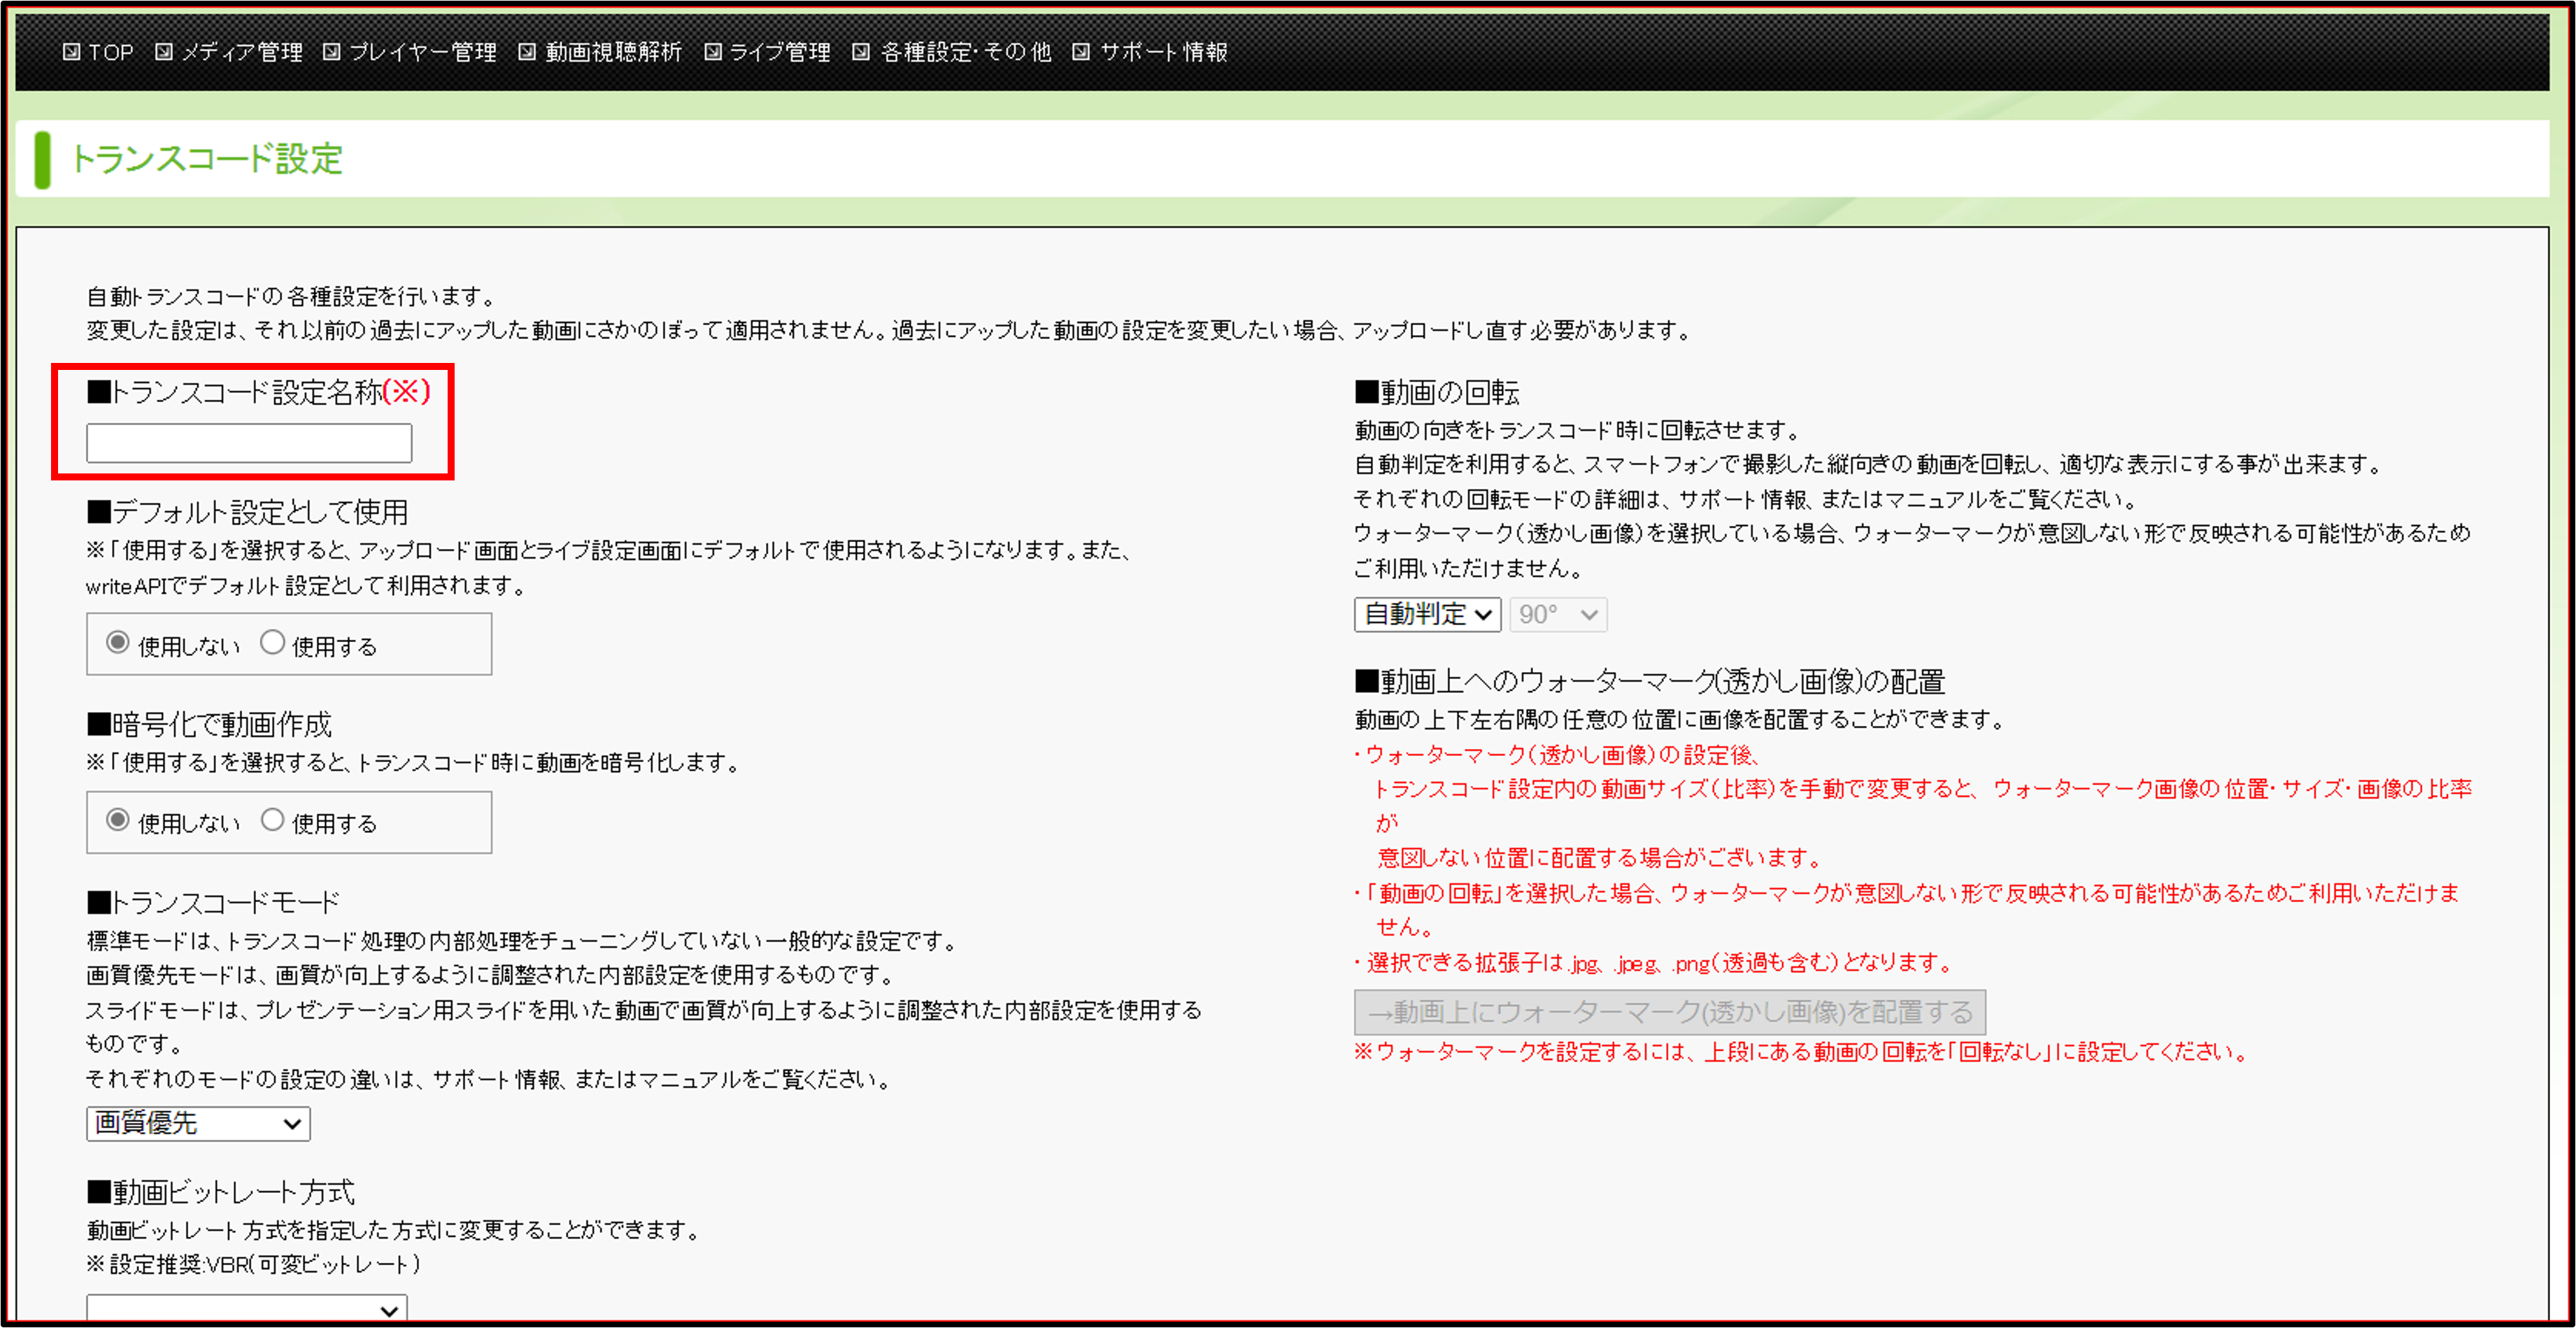Click the ■トランスコードモード section heading
This screenshot has height=1328, width=2576.
point(213,902)
